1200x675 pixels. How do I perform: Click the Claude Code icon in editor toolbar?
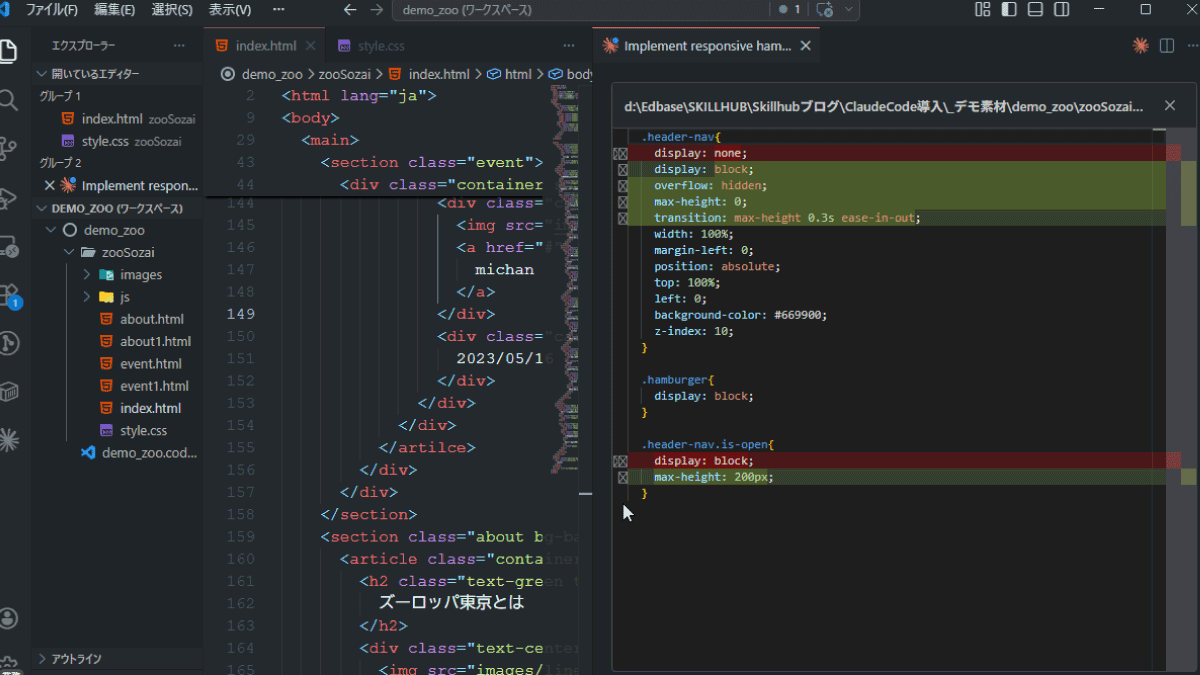pyautogui.click(x=1140, y=46)
